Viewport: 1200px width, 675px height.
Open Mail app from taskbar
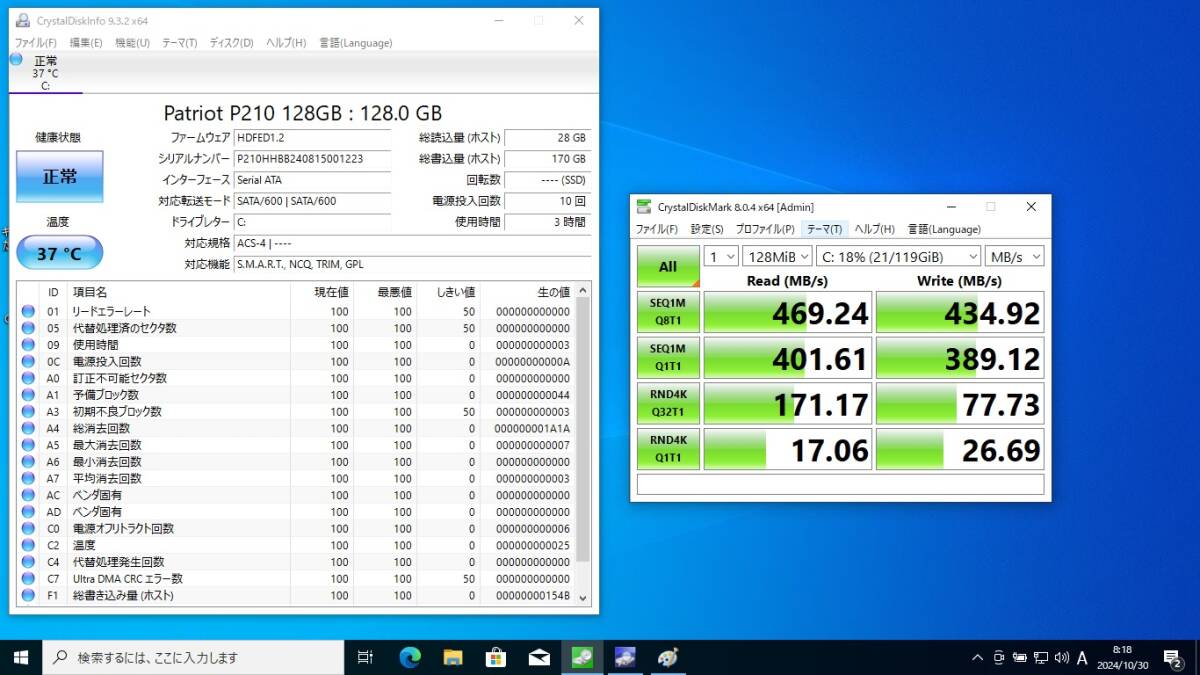click(539, 657)
